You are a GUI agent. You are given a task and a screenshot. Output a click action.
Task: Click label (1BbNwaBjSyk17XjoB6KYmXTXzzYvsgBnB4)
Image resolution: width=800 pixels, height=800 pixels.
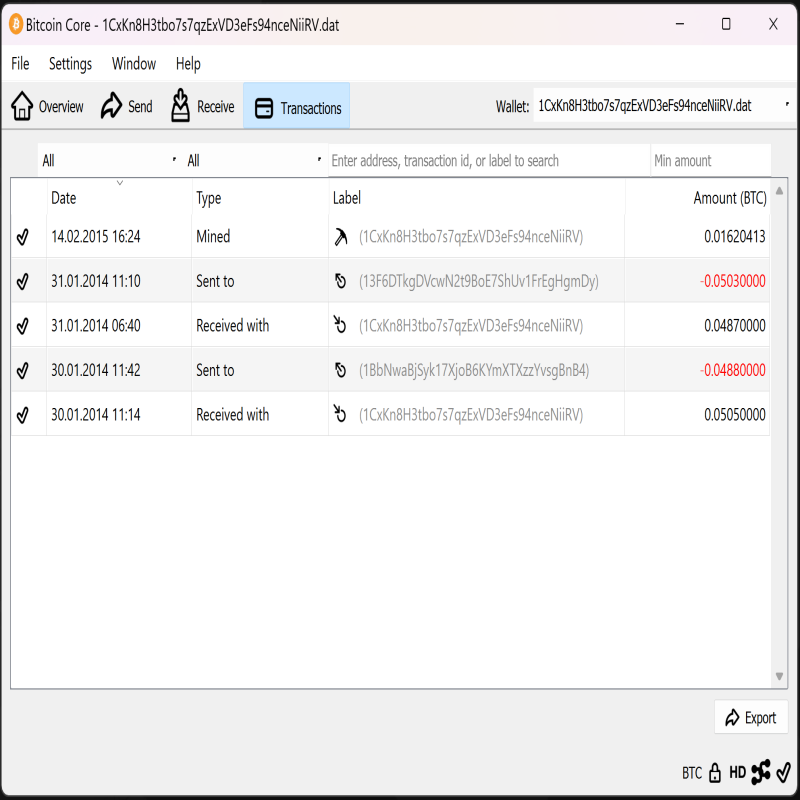click(x=474, y=370)
